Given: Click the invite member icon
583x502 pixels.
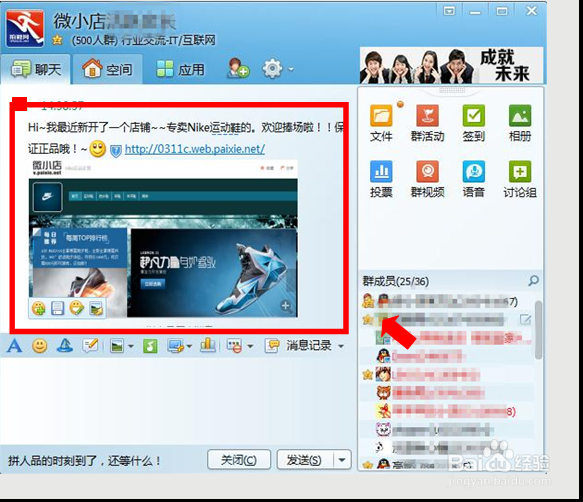Looking at the screenshot, I should (x=238, y=68).
